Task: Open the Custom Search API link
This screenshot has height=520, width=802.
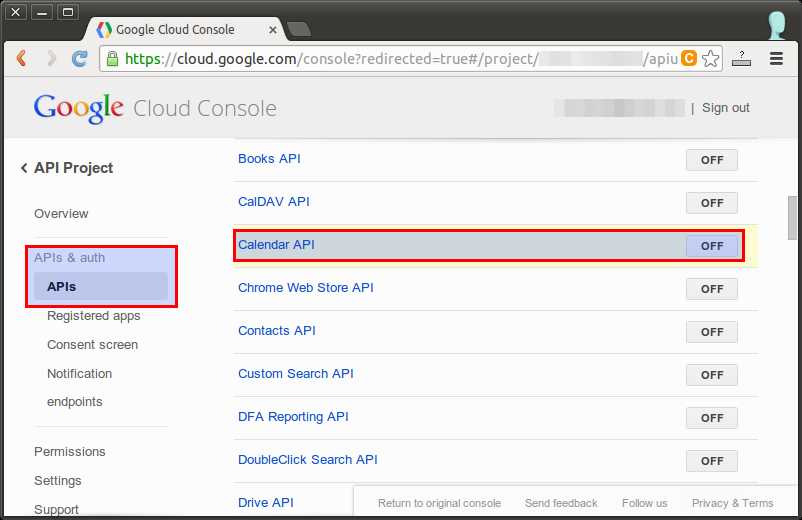Action: pos(296,373)
